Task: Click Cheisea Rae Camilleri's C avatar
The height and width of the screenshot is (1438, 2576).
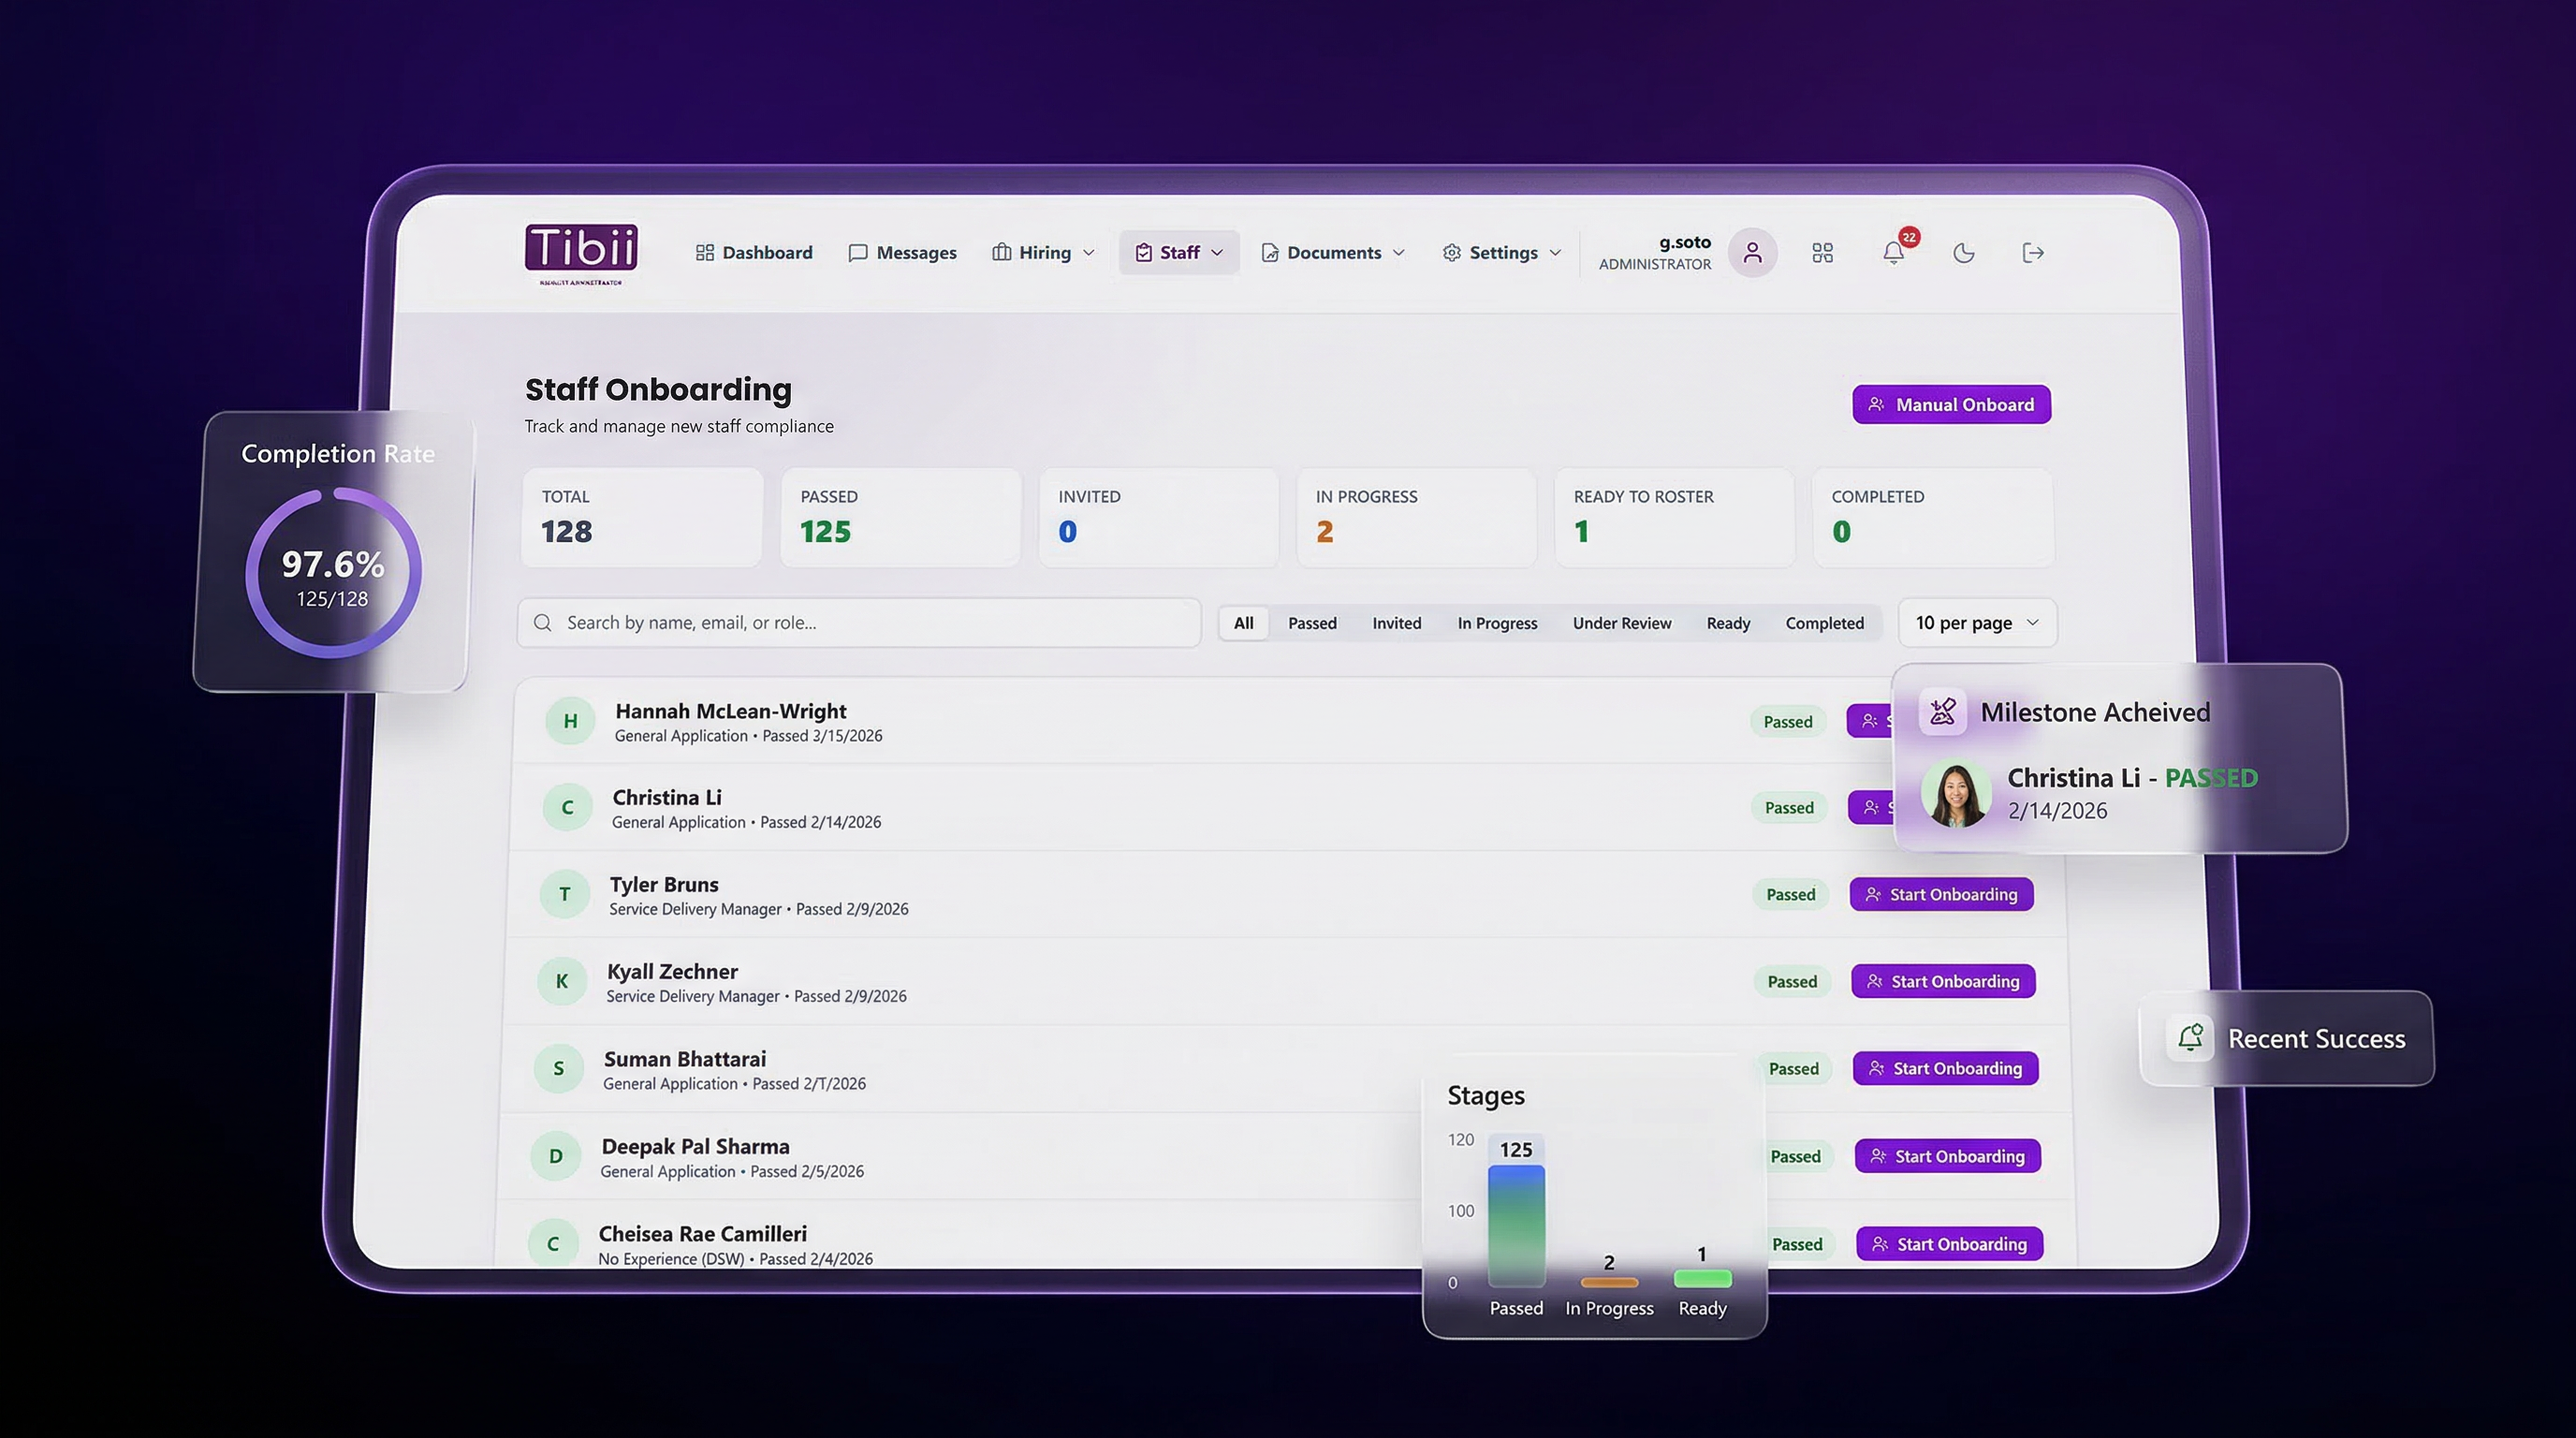Action: (x=553, y=1243)
